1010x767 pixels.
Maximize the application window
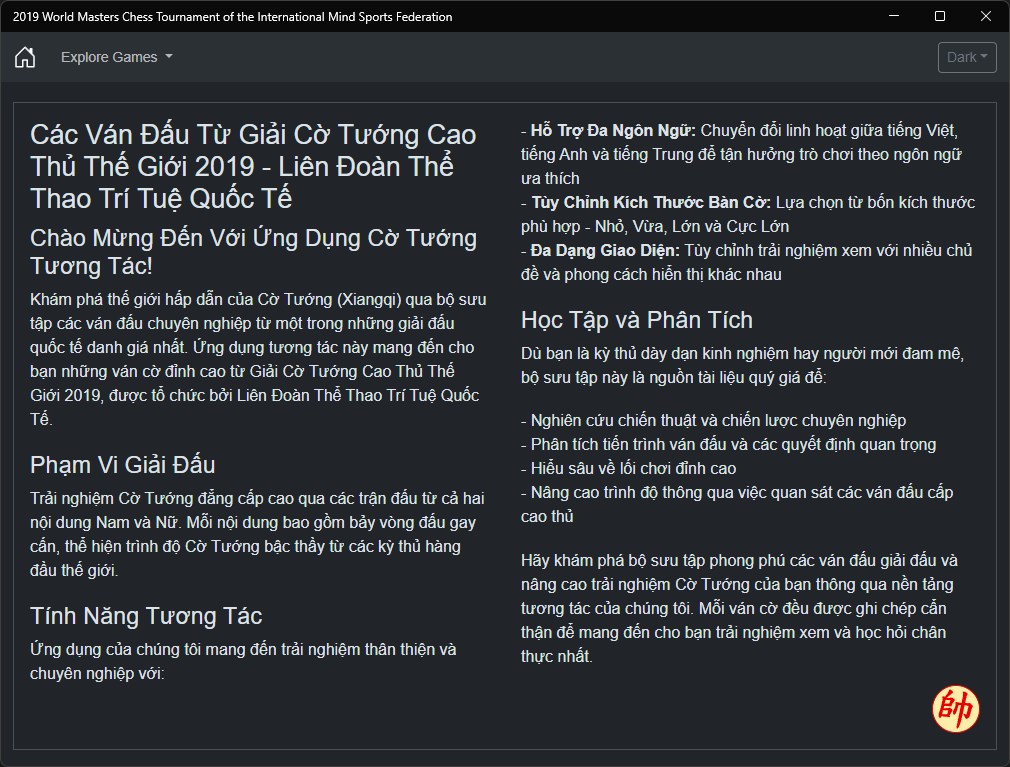click(940, 16)
